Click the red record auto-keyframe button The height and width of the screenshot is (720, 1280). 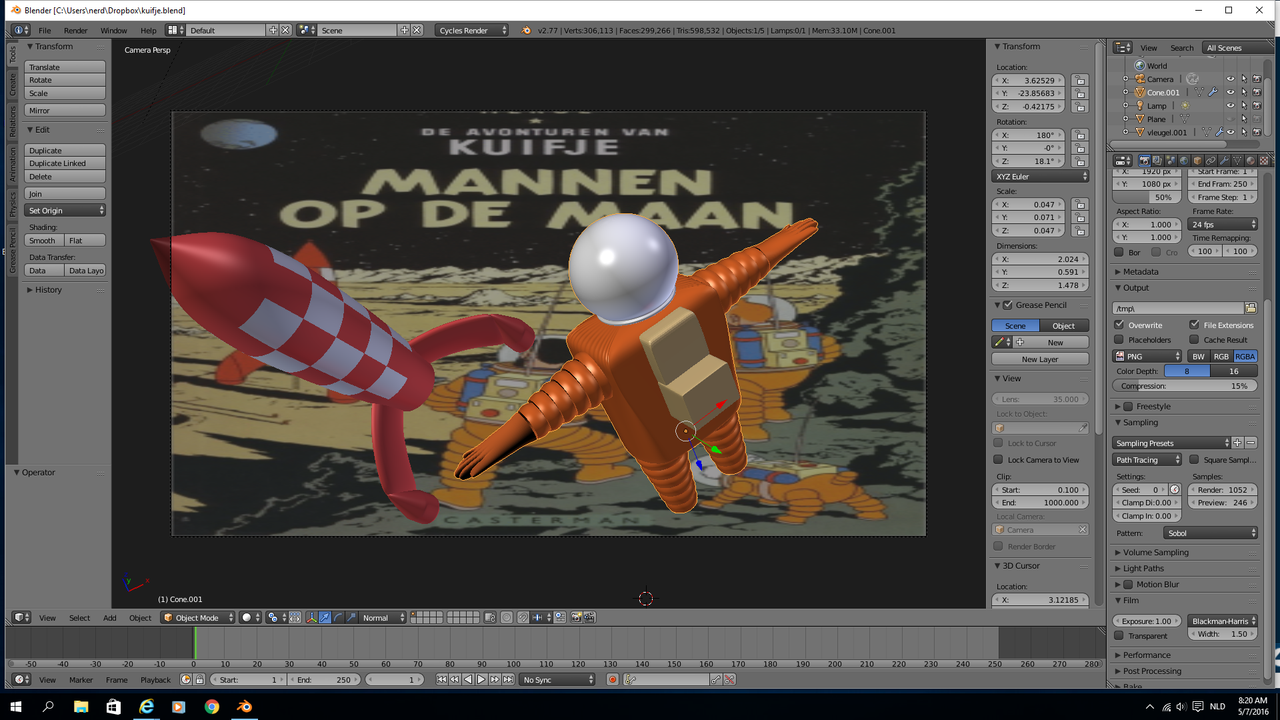[613, 680]
